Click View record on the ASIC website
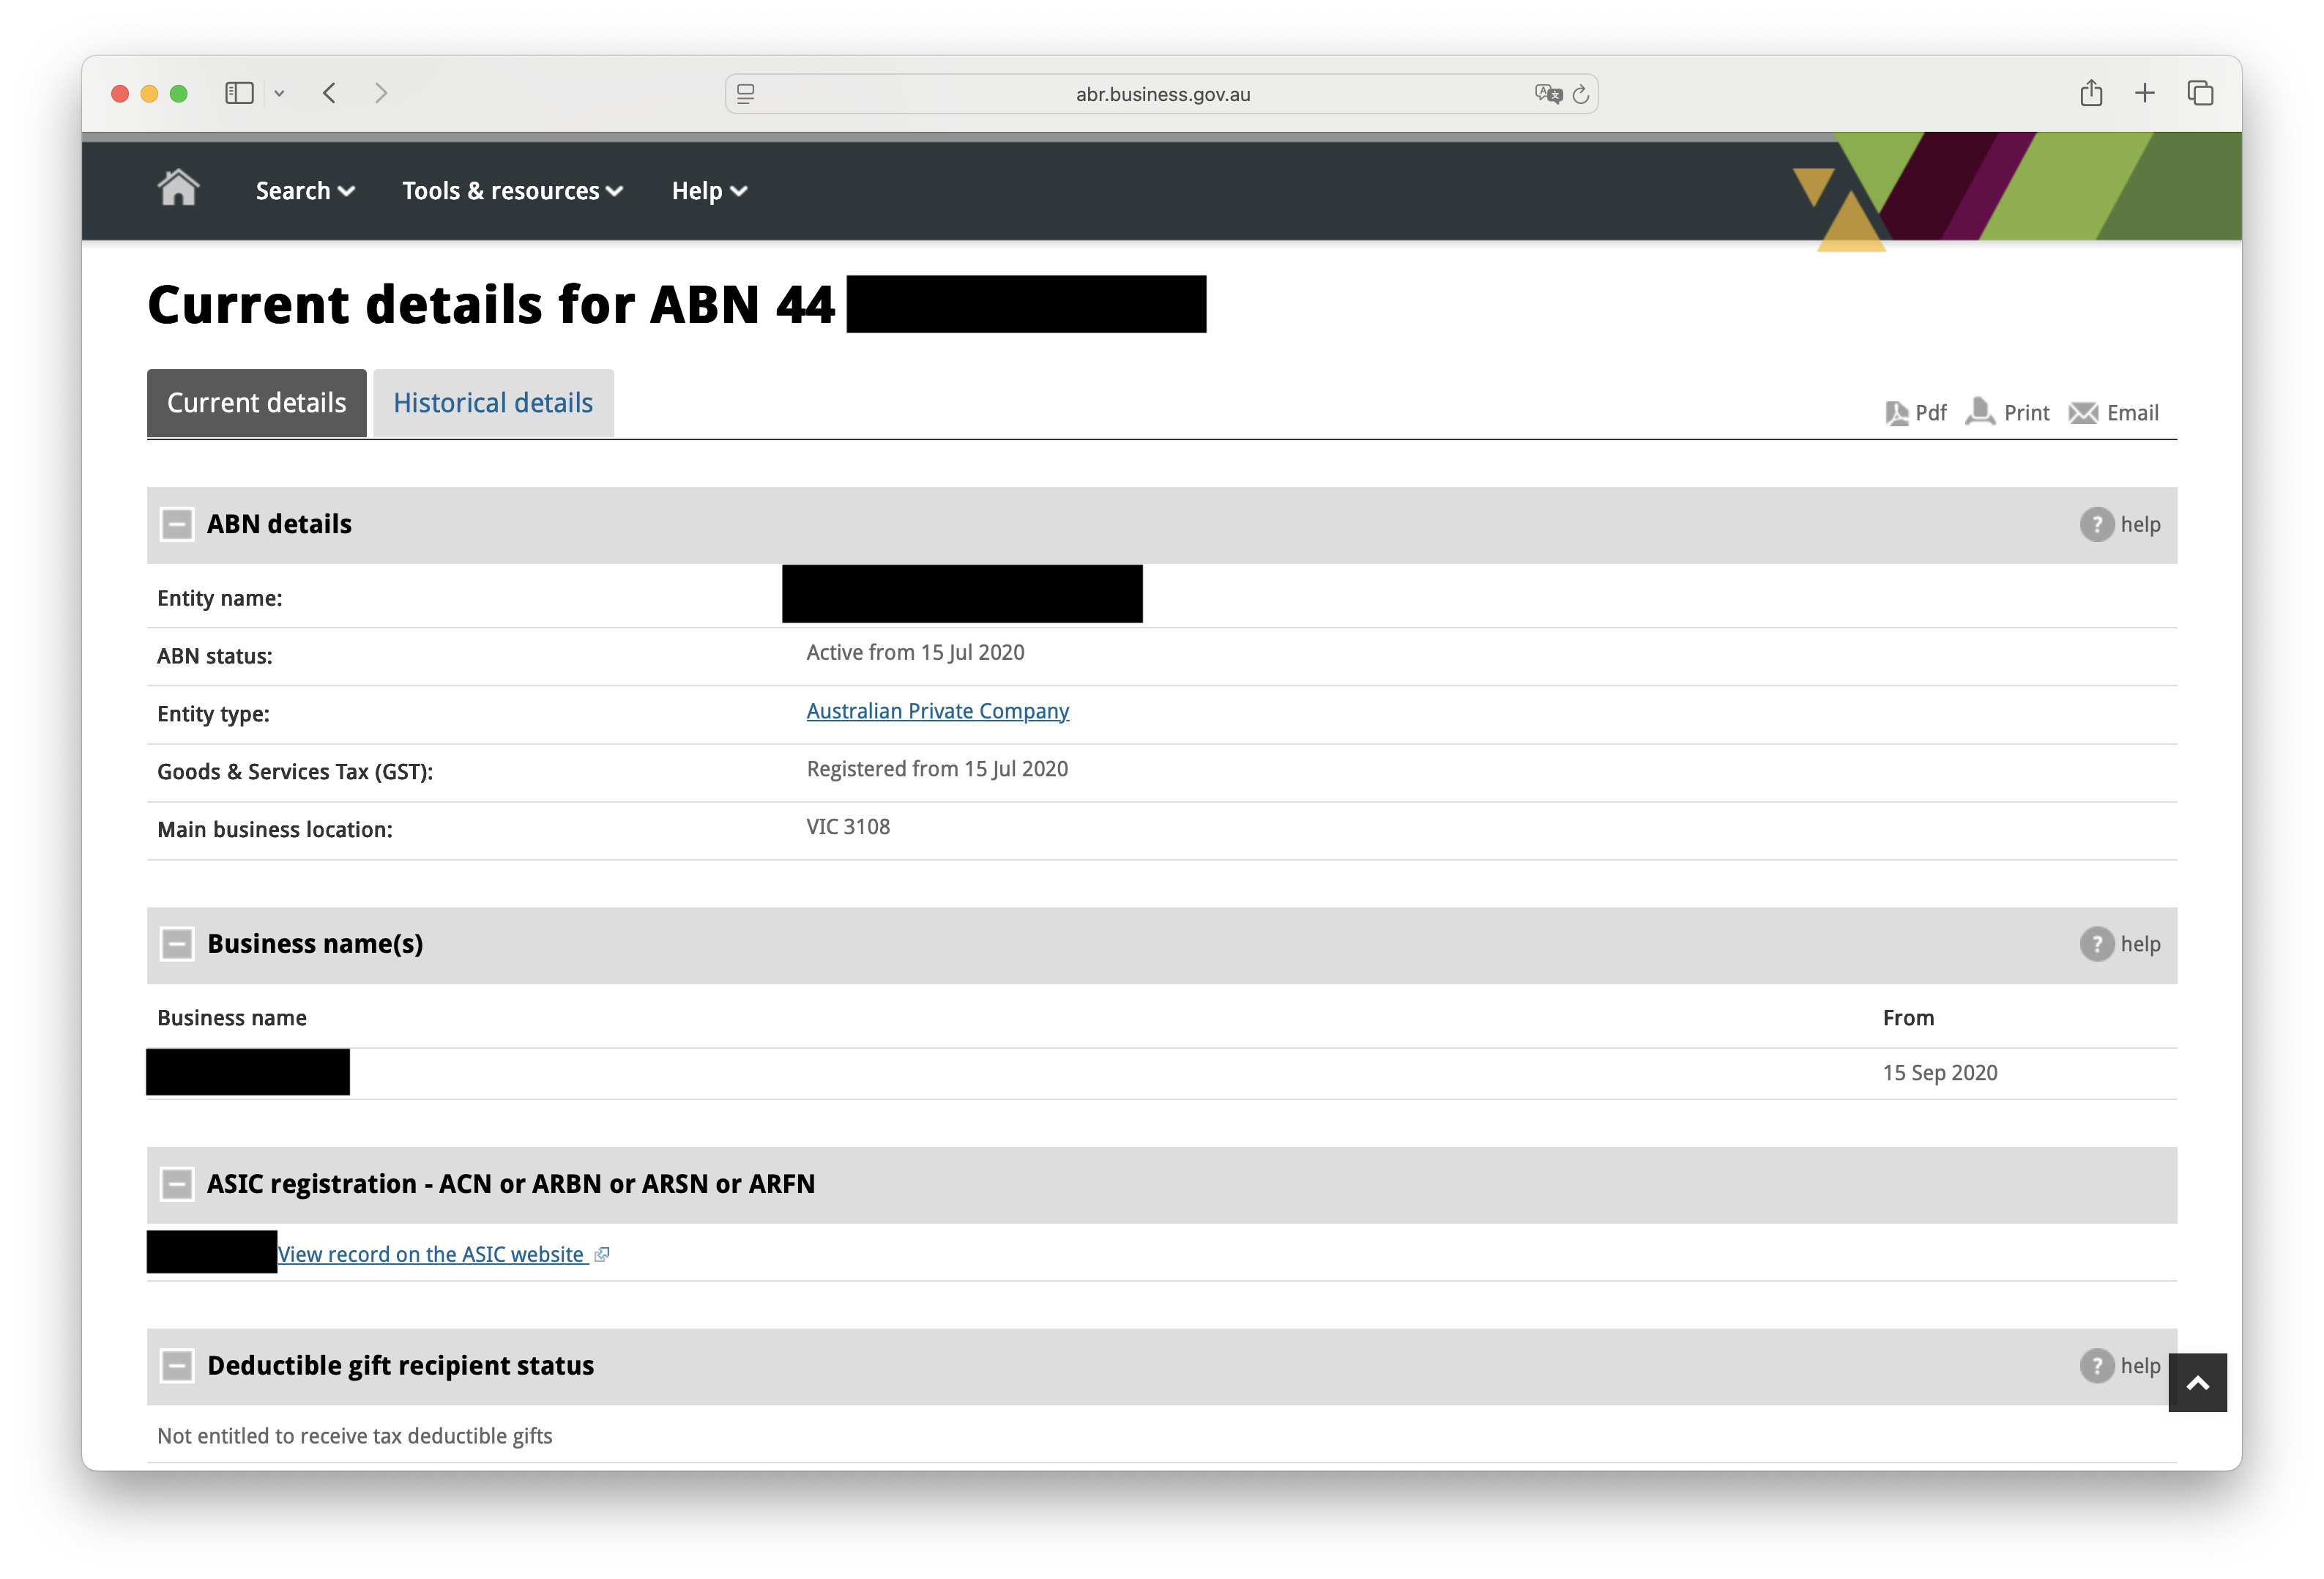 click(431, 1255)
